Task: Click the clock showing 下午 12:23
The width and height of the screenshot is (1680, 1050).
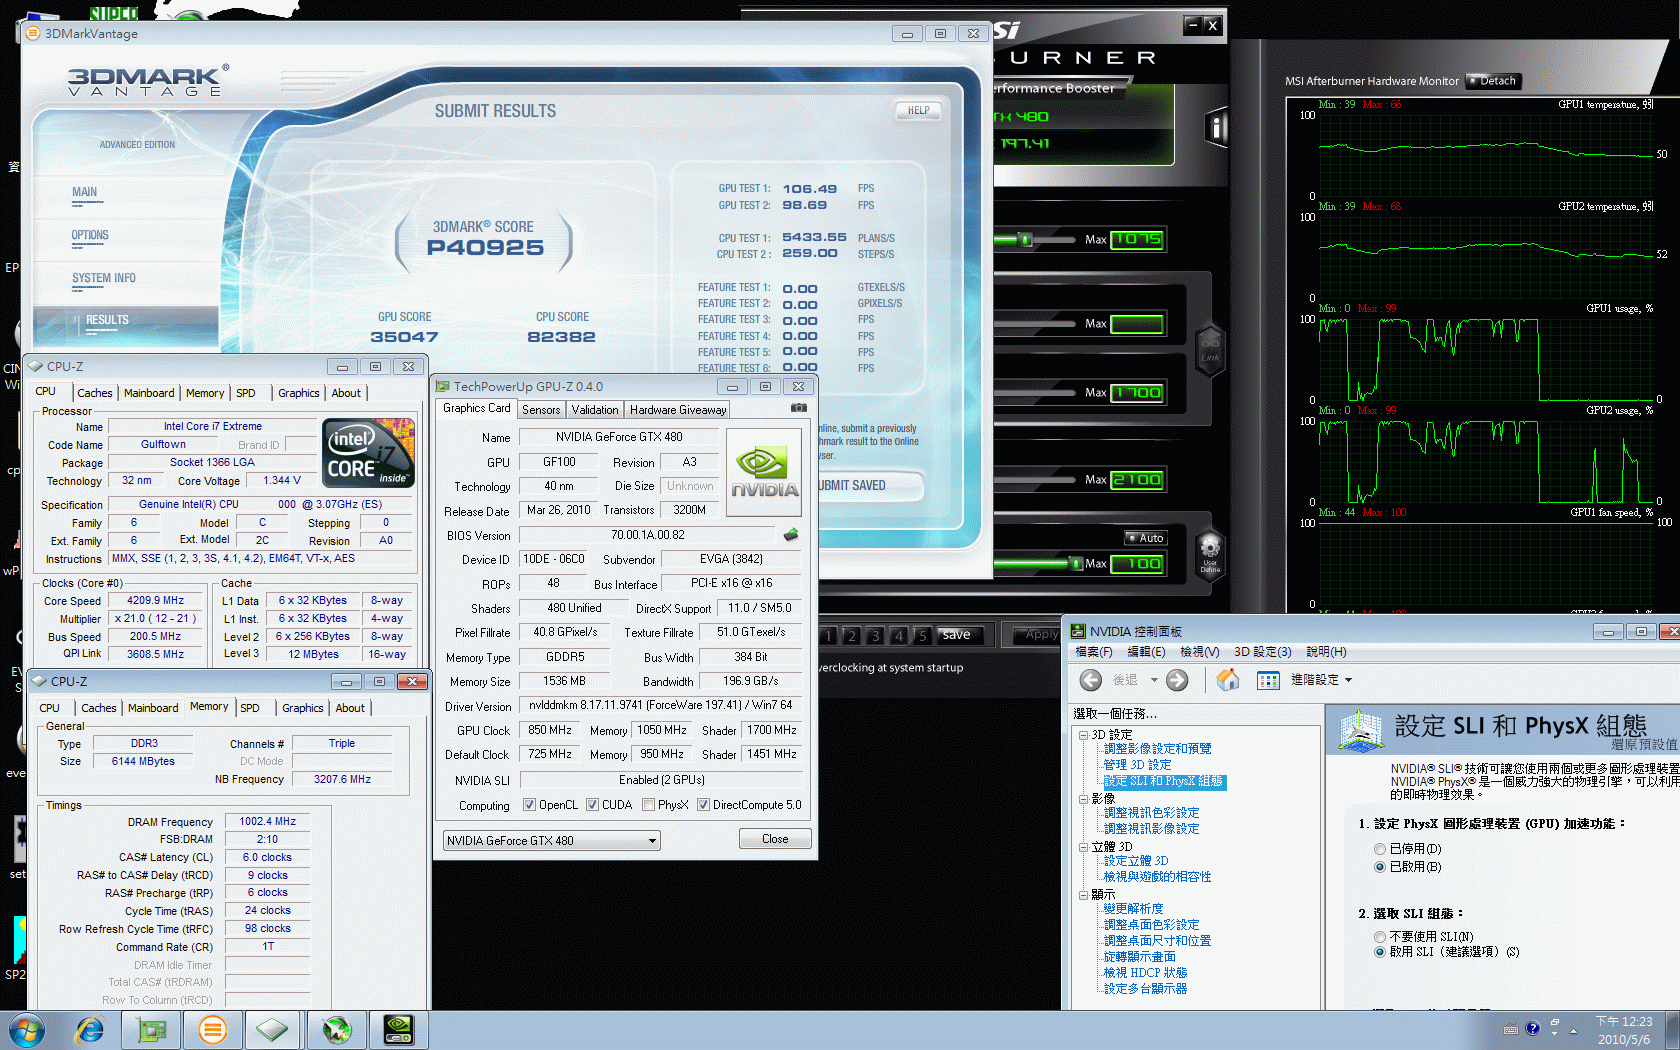Action: tap(1623, 1021)
